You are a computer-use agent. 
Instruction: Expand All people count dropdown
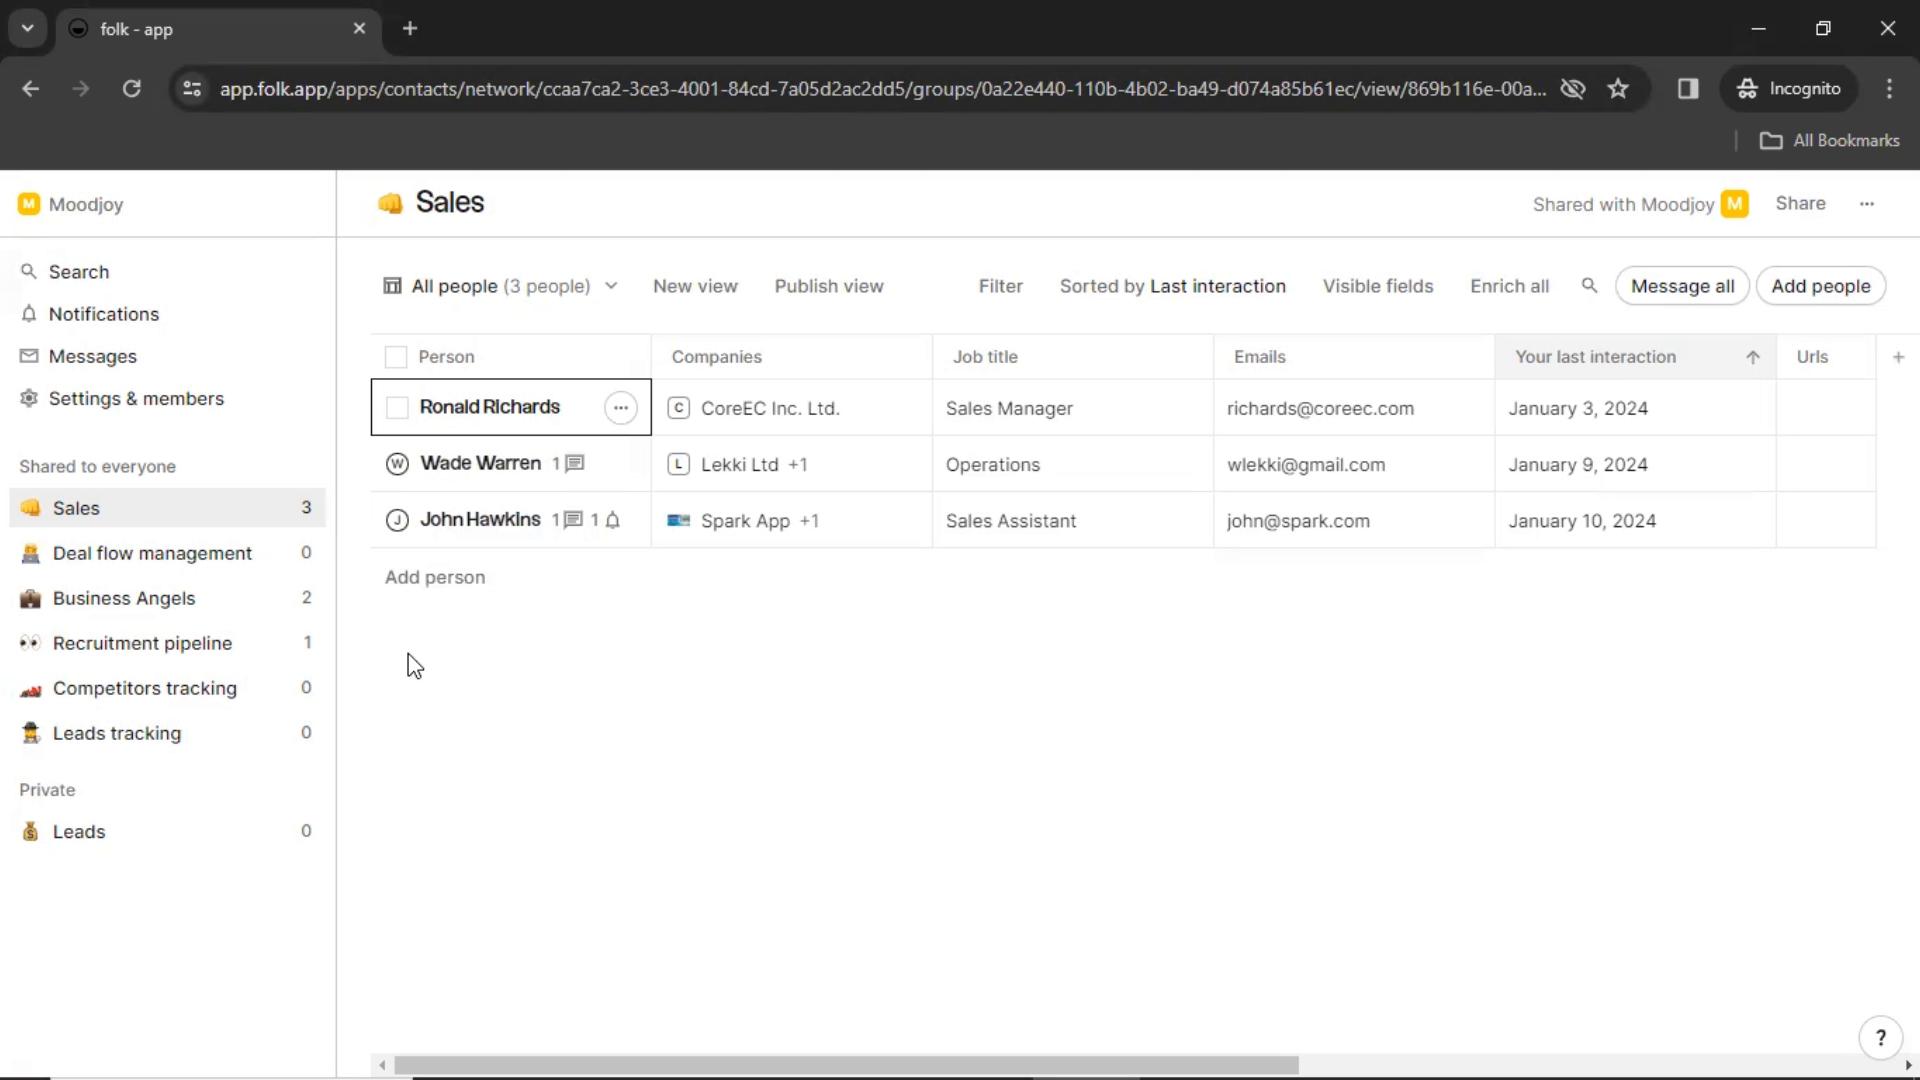tap(609, 286)
